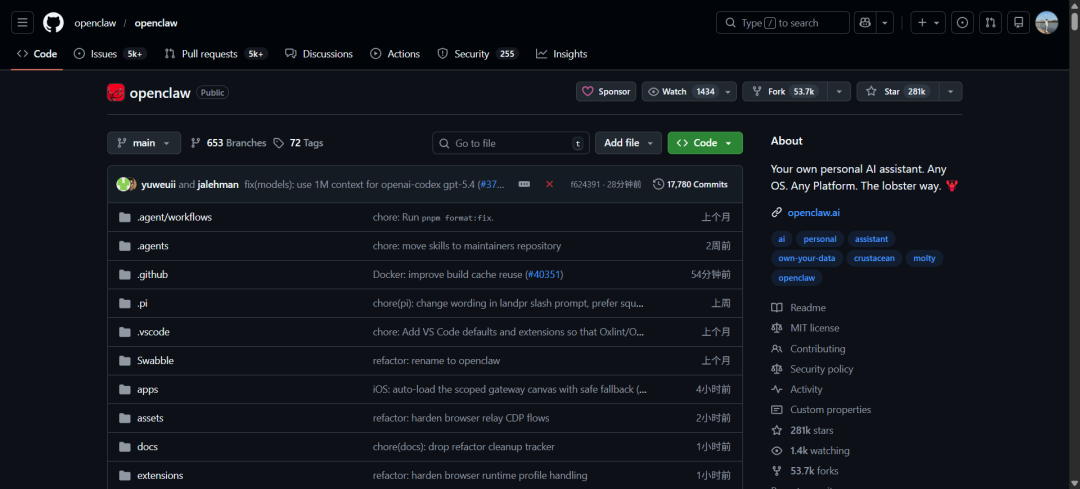This screenshot has height=489, width=1080.
Task: Open the 17,780 Commits history
Action: click(690, 184)
